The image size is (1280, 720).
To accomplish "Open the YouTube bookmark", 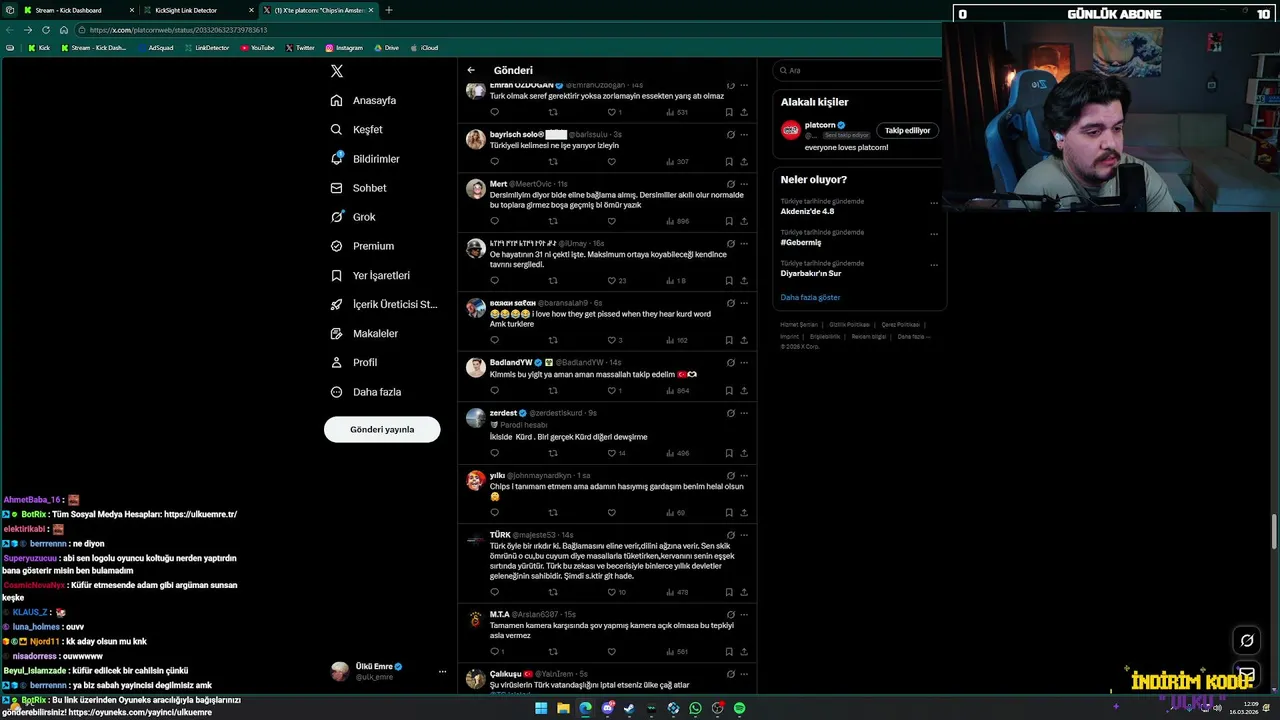I will coord(258,47).
